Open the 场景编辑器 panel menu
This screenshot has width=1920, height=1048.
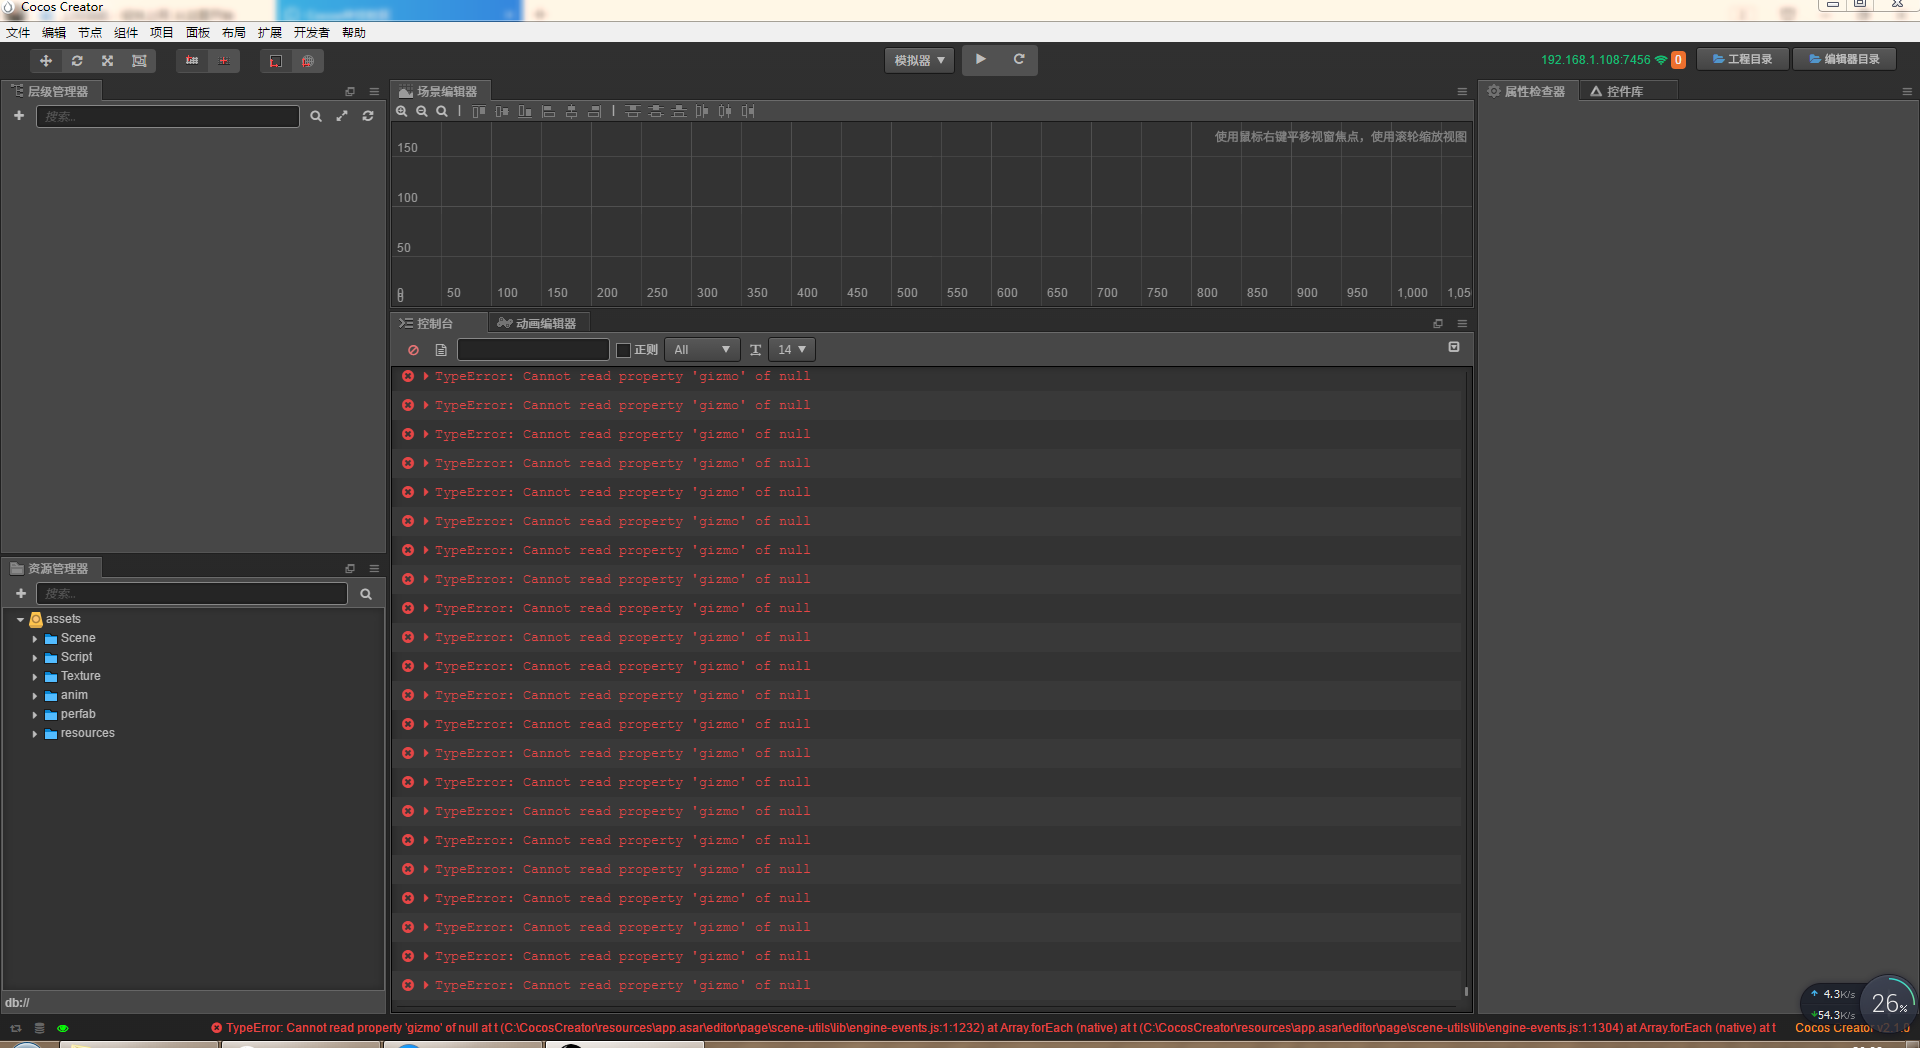pyautogui.click(x=1462, y=92)
